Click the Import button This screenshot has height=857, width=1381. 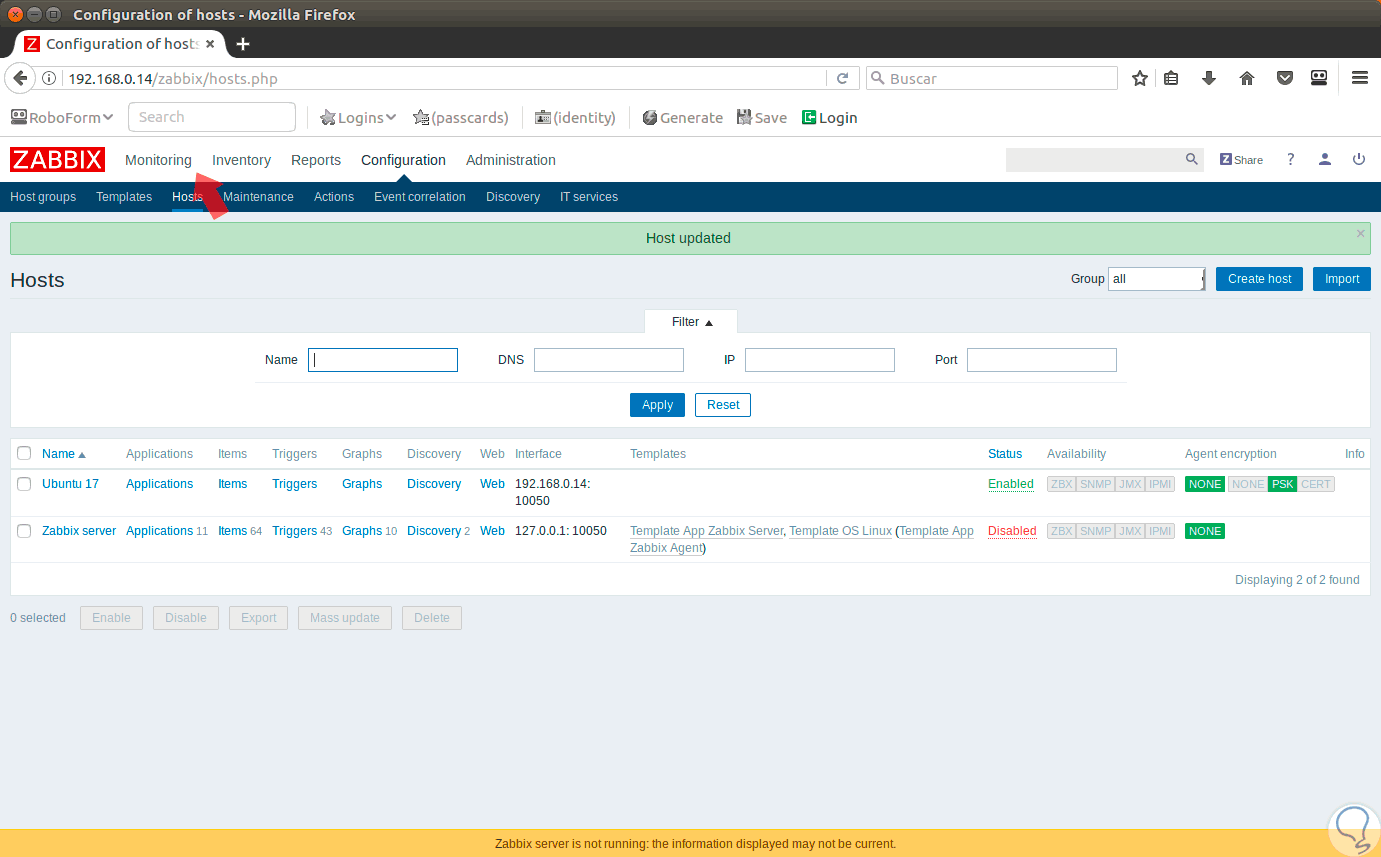1342,279
